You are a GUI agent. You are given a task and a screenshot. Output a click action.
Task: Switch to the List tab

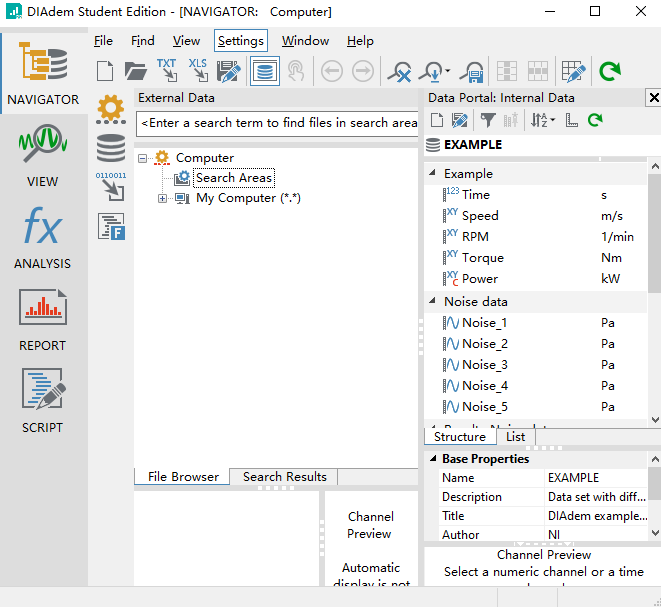[x=515, y=437]
